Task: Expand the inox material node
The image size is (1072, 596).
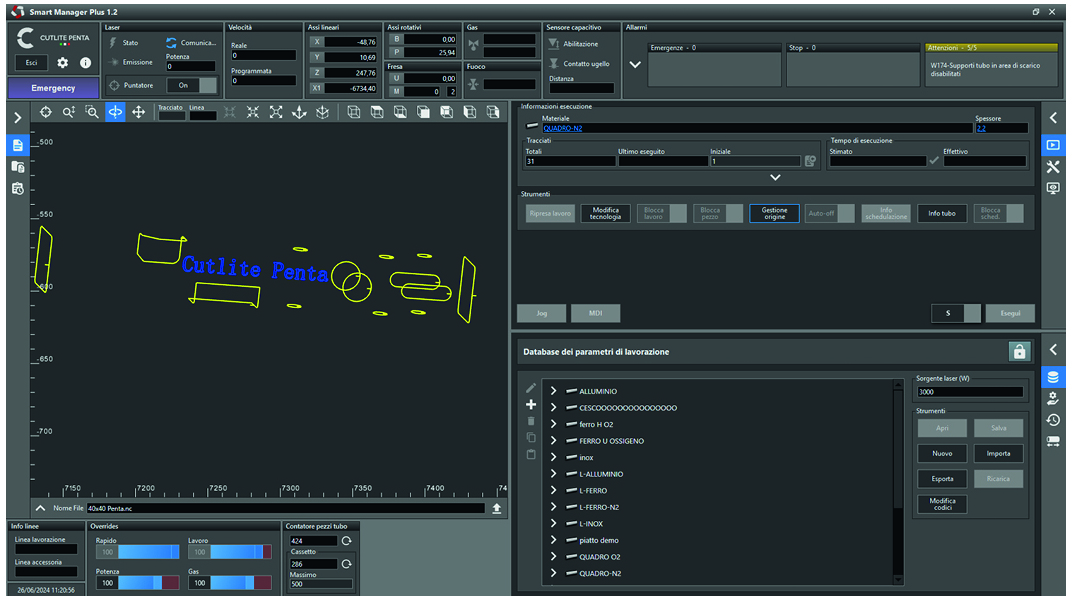Action: click(x=554, y=457)
